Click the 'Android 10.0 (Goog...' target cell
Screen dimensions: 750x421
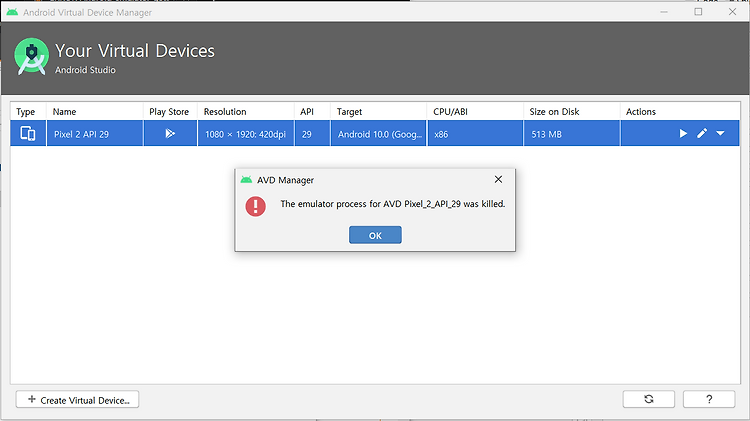pyautogui.click(x=378, y=133)
